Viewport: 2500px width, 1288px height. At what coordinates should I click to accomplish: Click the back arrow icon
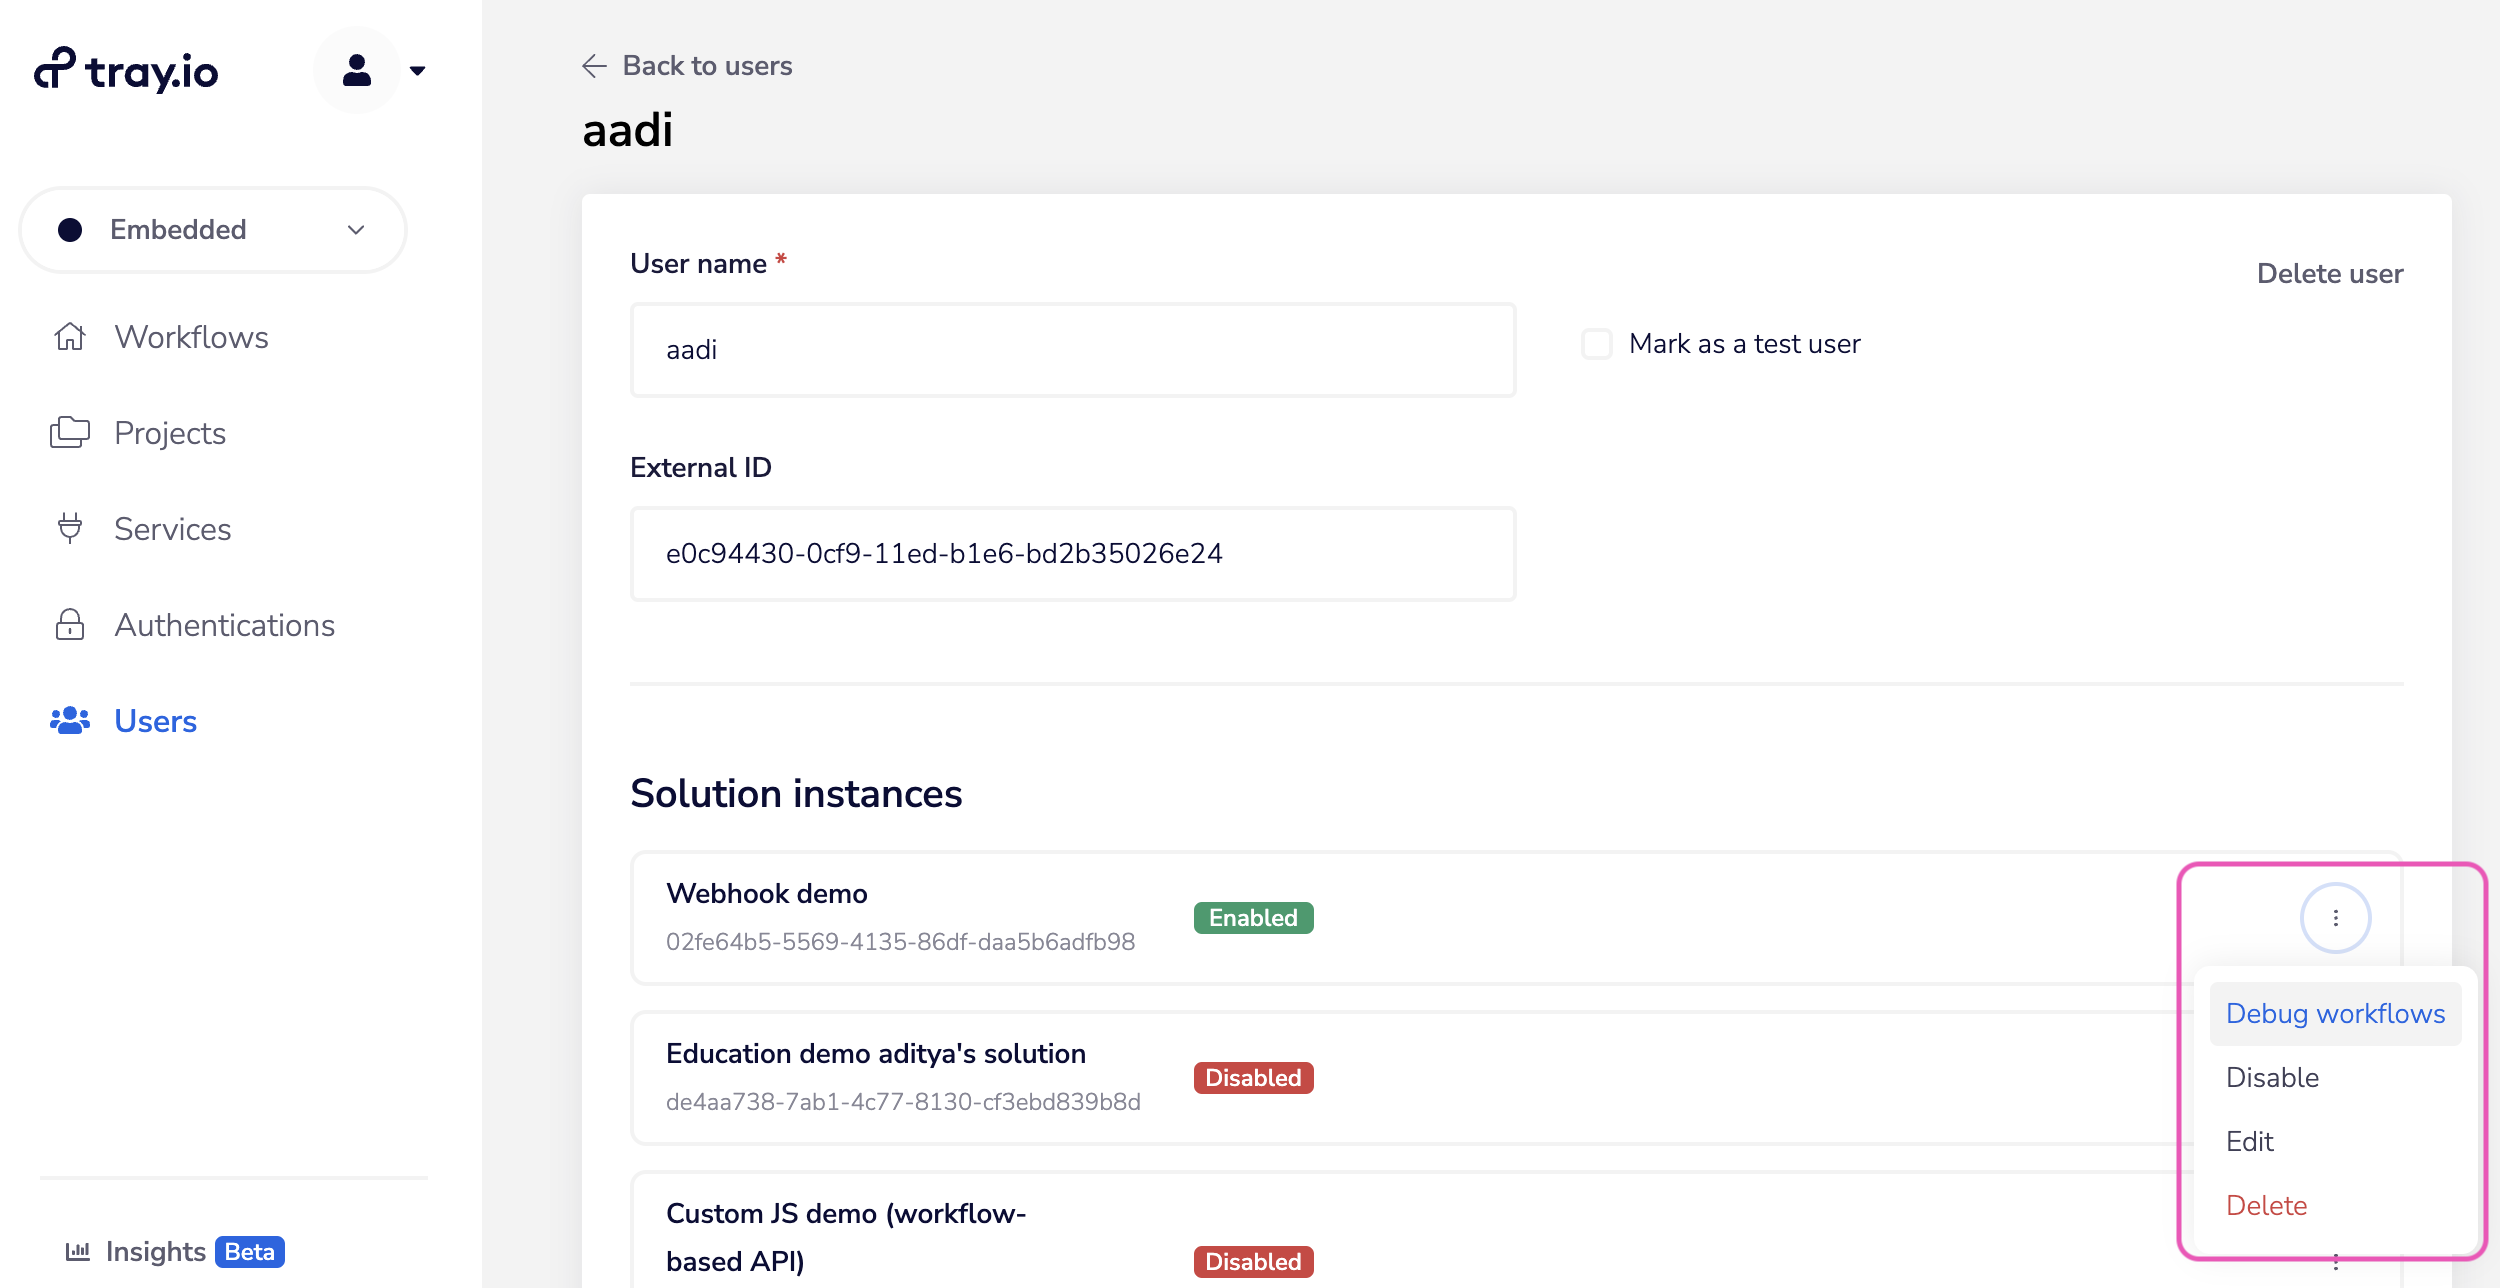pyautogui.click(x=594, y=66)
